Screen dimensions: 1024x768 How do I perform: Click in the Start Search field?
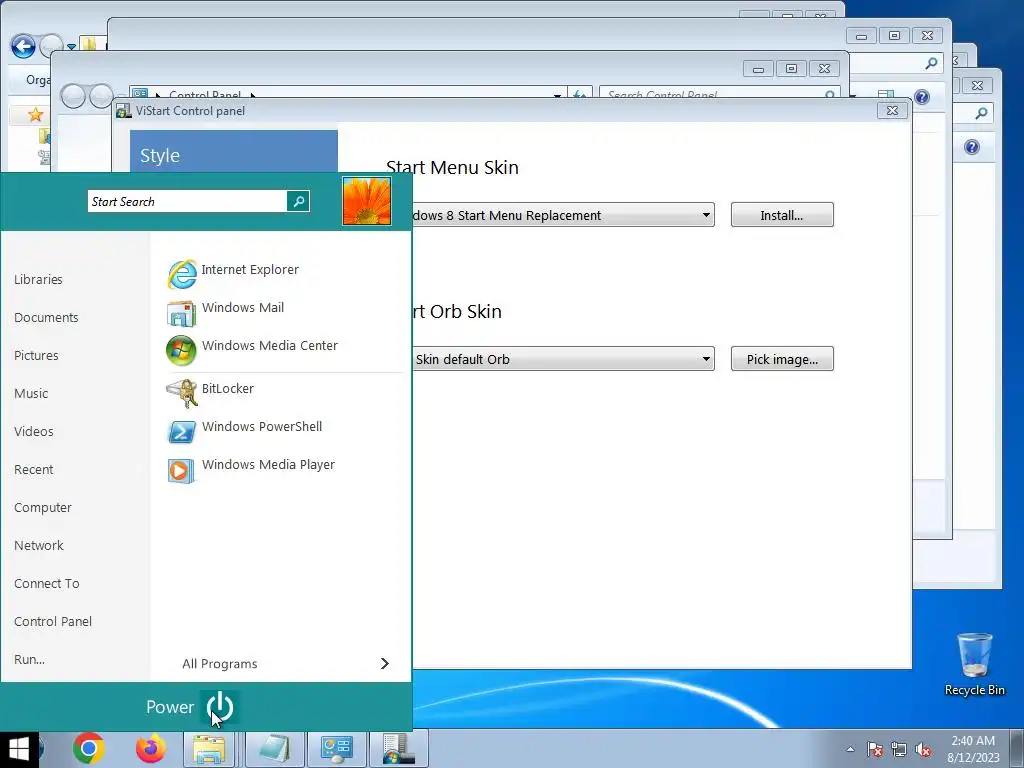coord(187,201)
